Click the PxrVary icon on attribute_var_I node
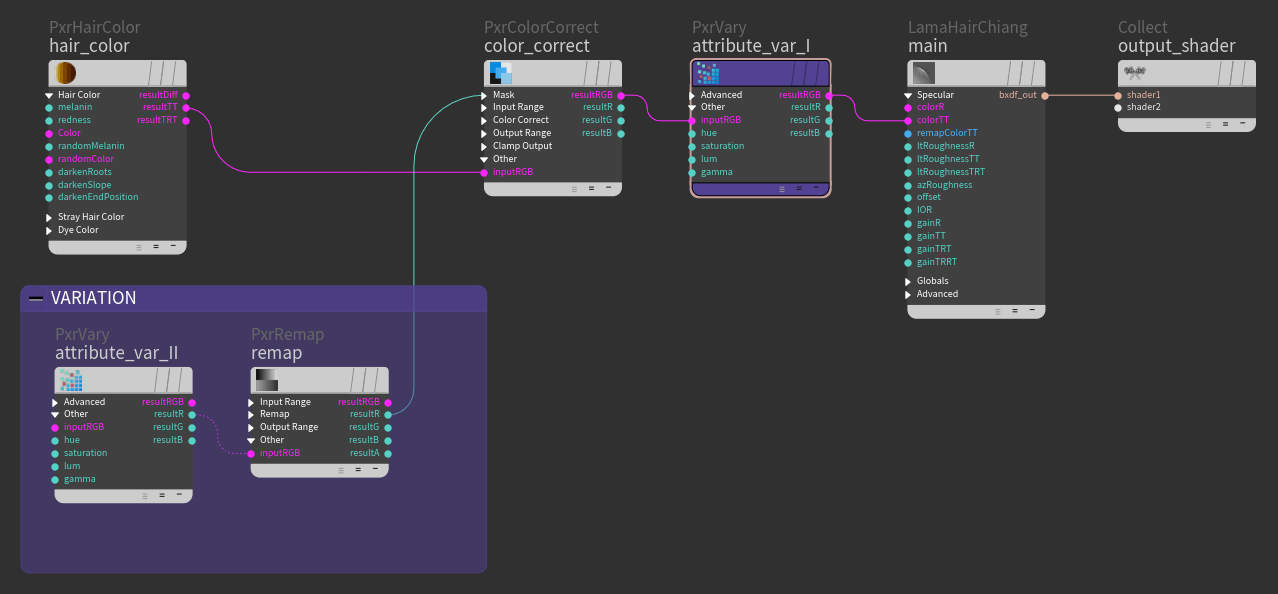1278x594 pixels. (708, 73)
